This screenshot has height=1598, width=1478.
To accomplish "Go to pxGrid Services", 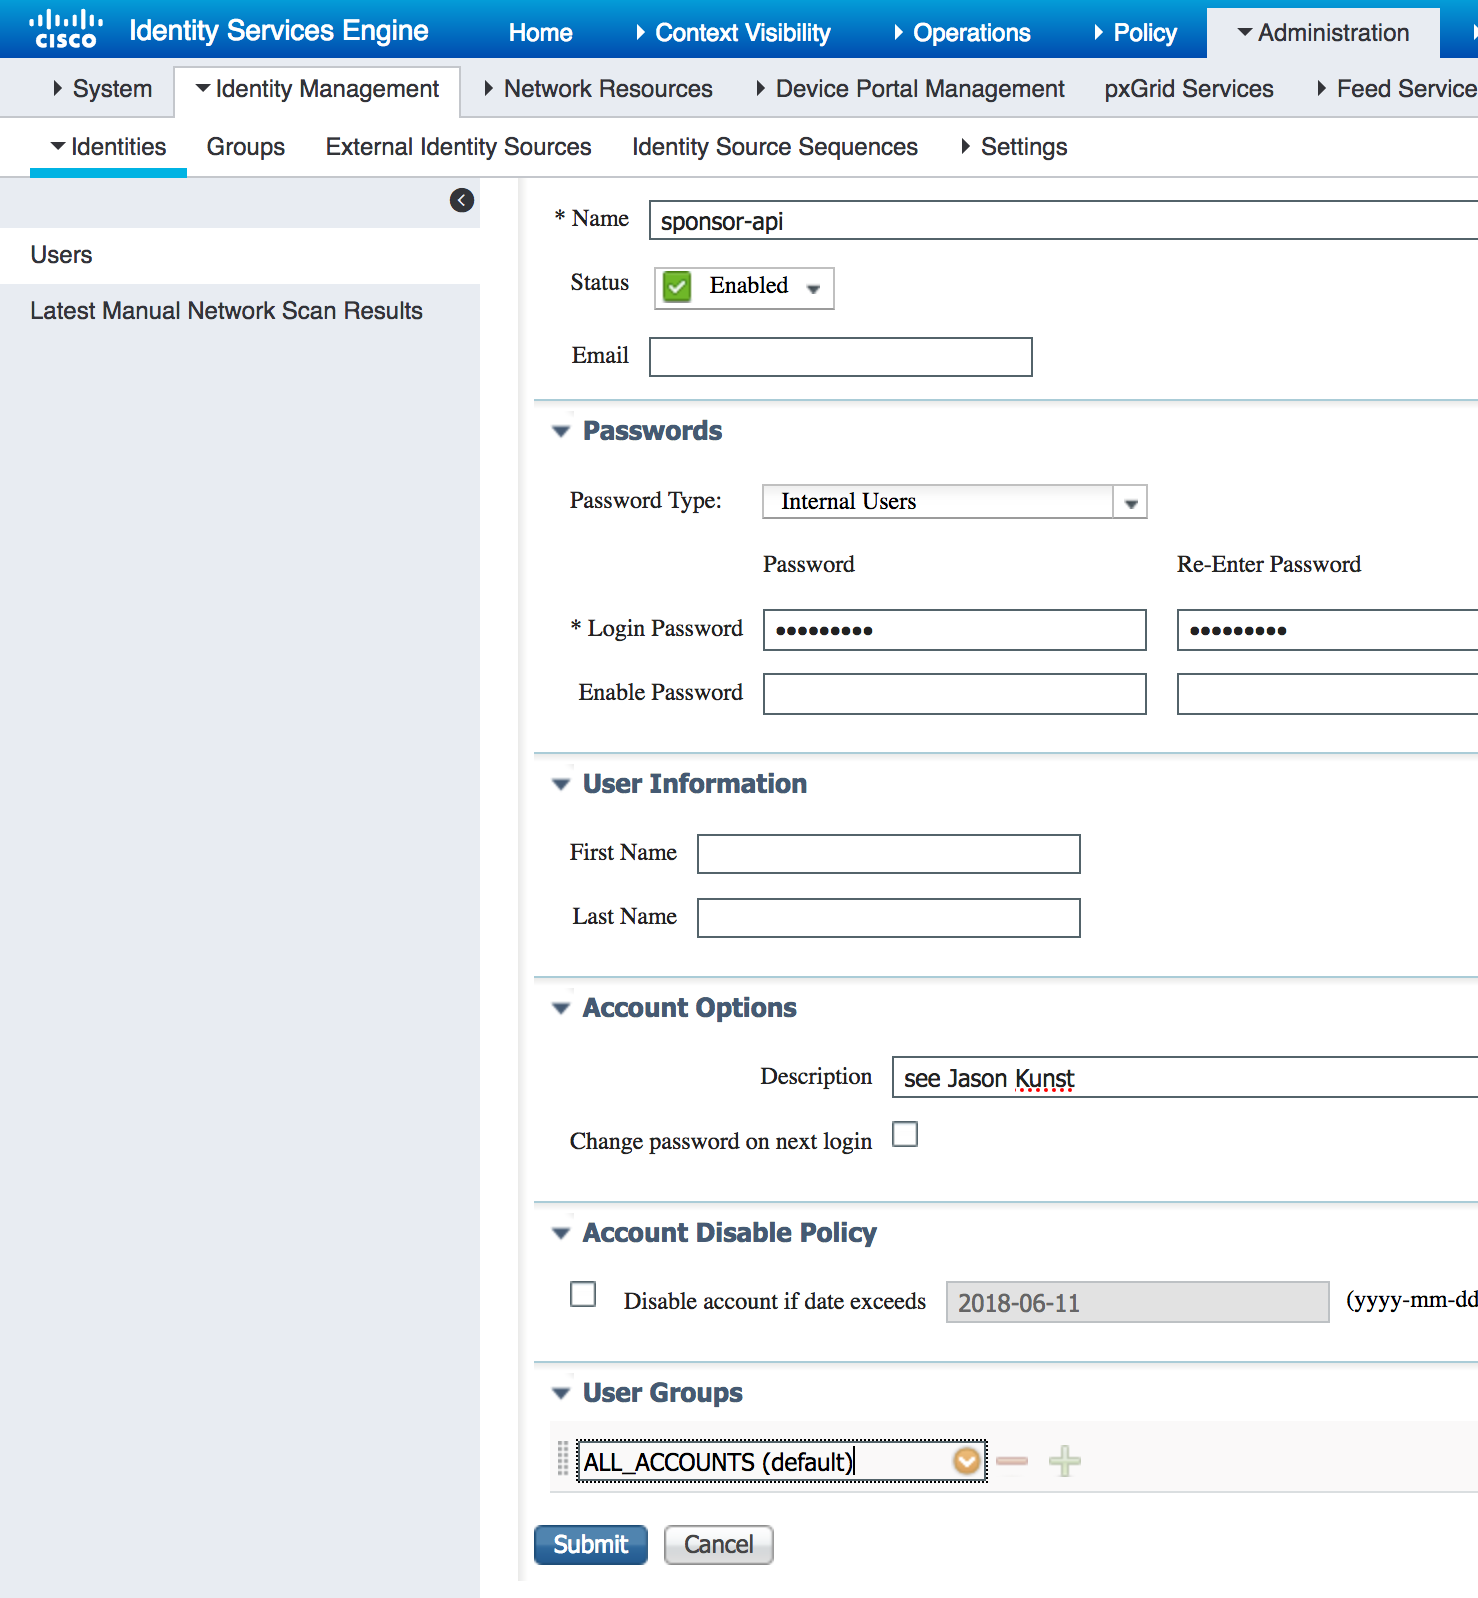I will [x=1189, y=89].
